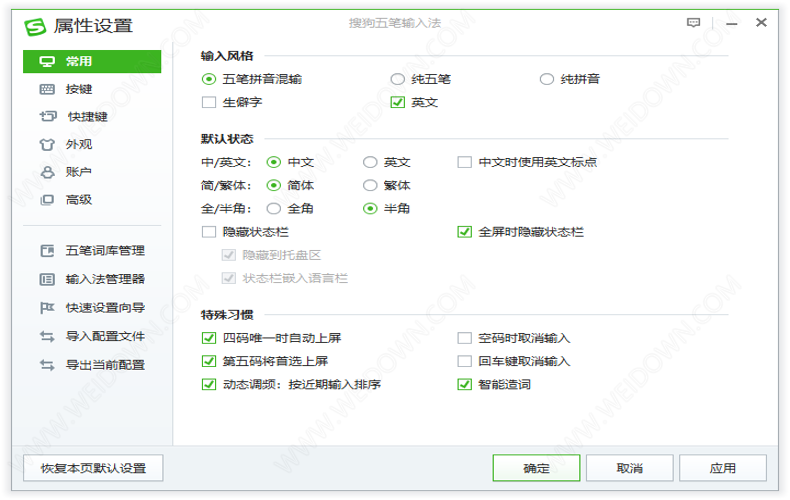790x500 pixels.
Task: Click the arrows icon beside 导入配置文件
Action: click(x=47, y=336)
